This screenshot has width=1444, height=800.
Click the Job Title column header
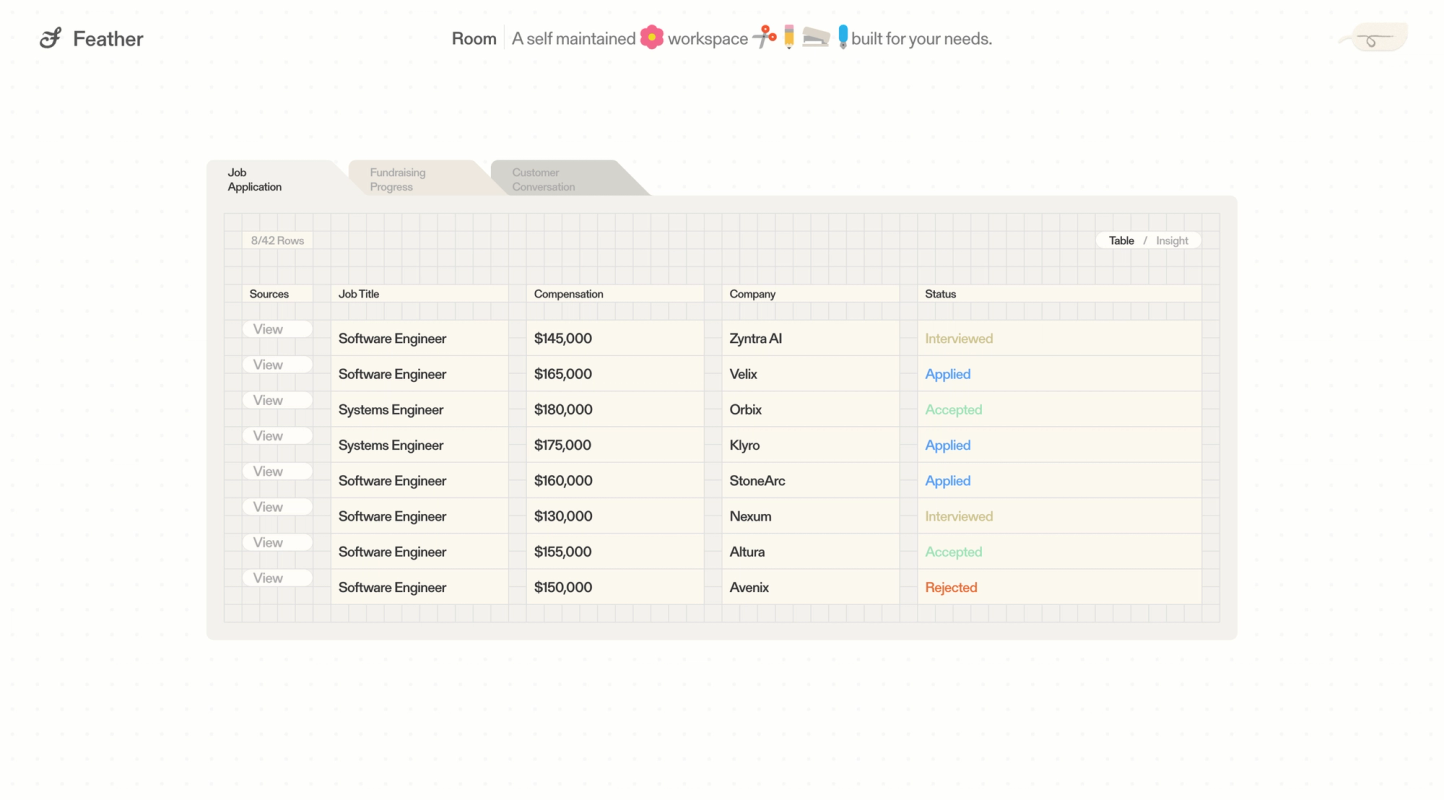[419, 294]
